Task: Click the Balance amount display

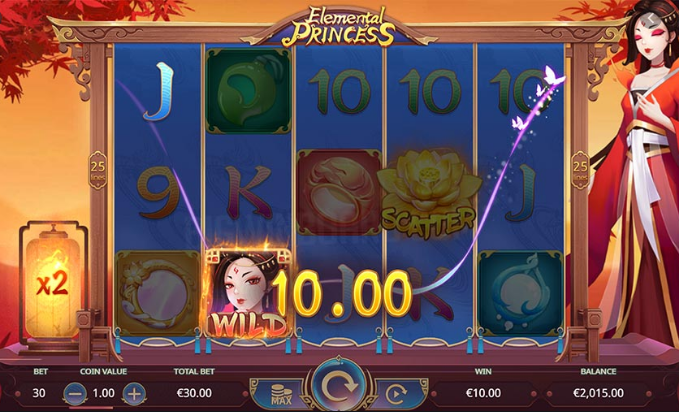Action: tap(598, 393)
